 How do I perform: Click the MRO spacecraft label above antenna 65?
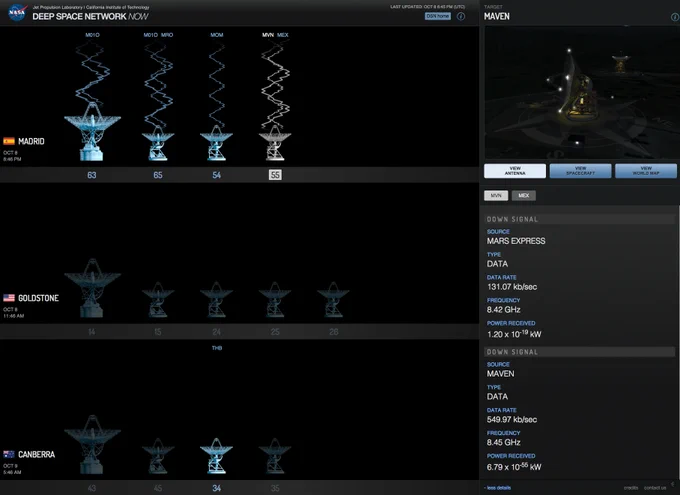(167, 35)
